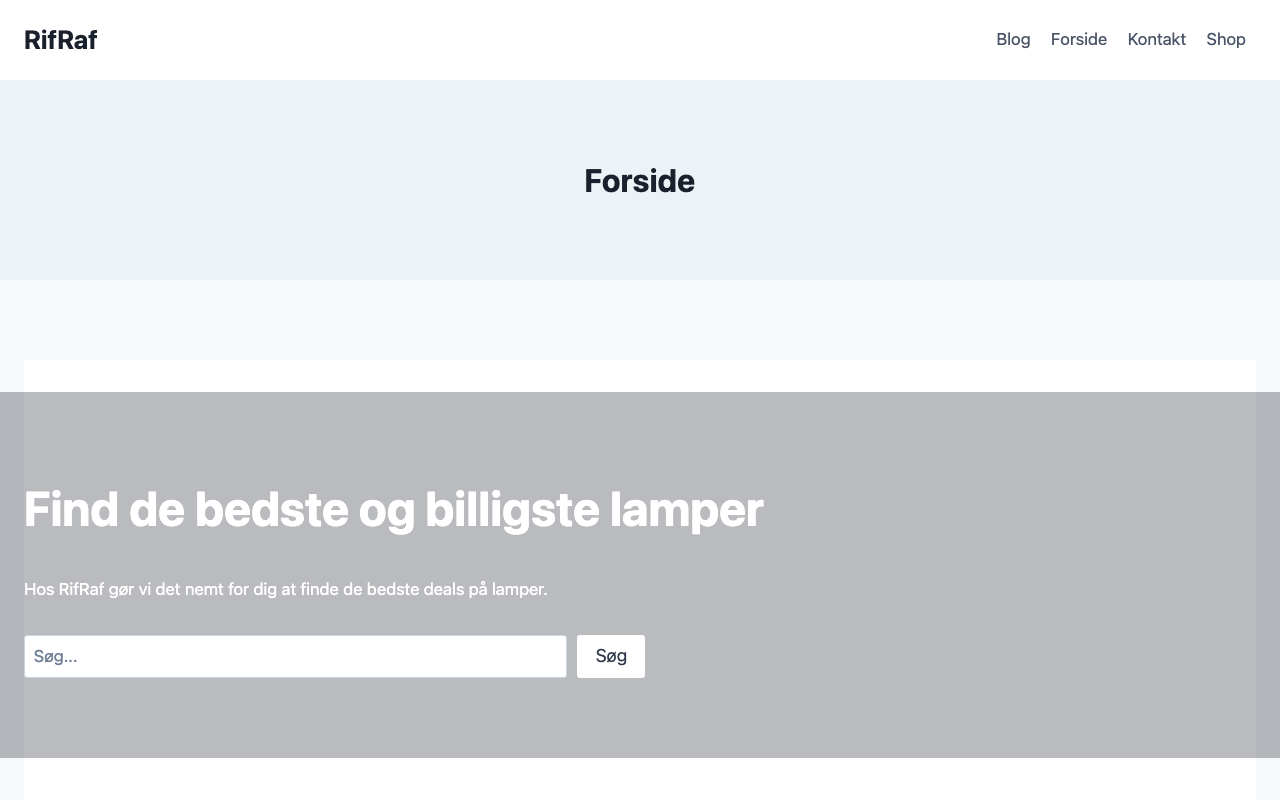The height and width of the screenshot is (800, 1280).
Task: Focus the Søg... search field
Action: 295,657
